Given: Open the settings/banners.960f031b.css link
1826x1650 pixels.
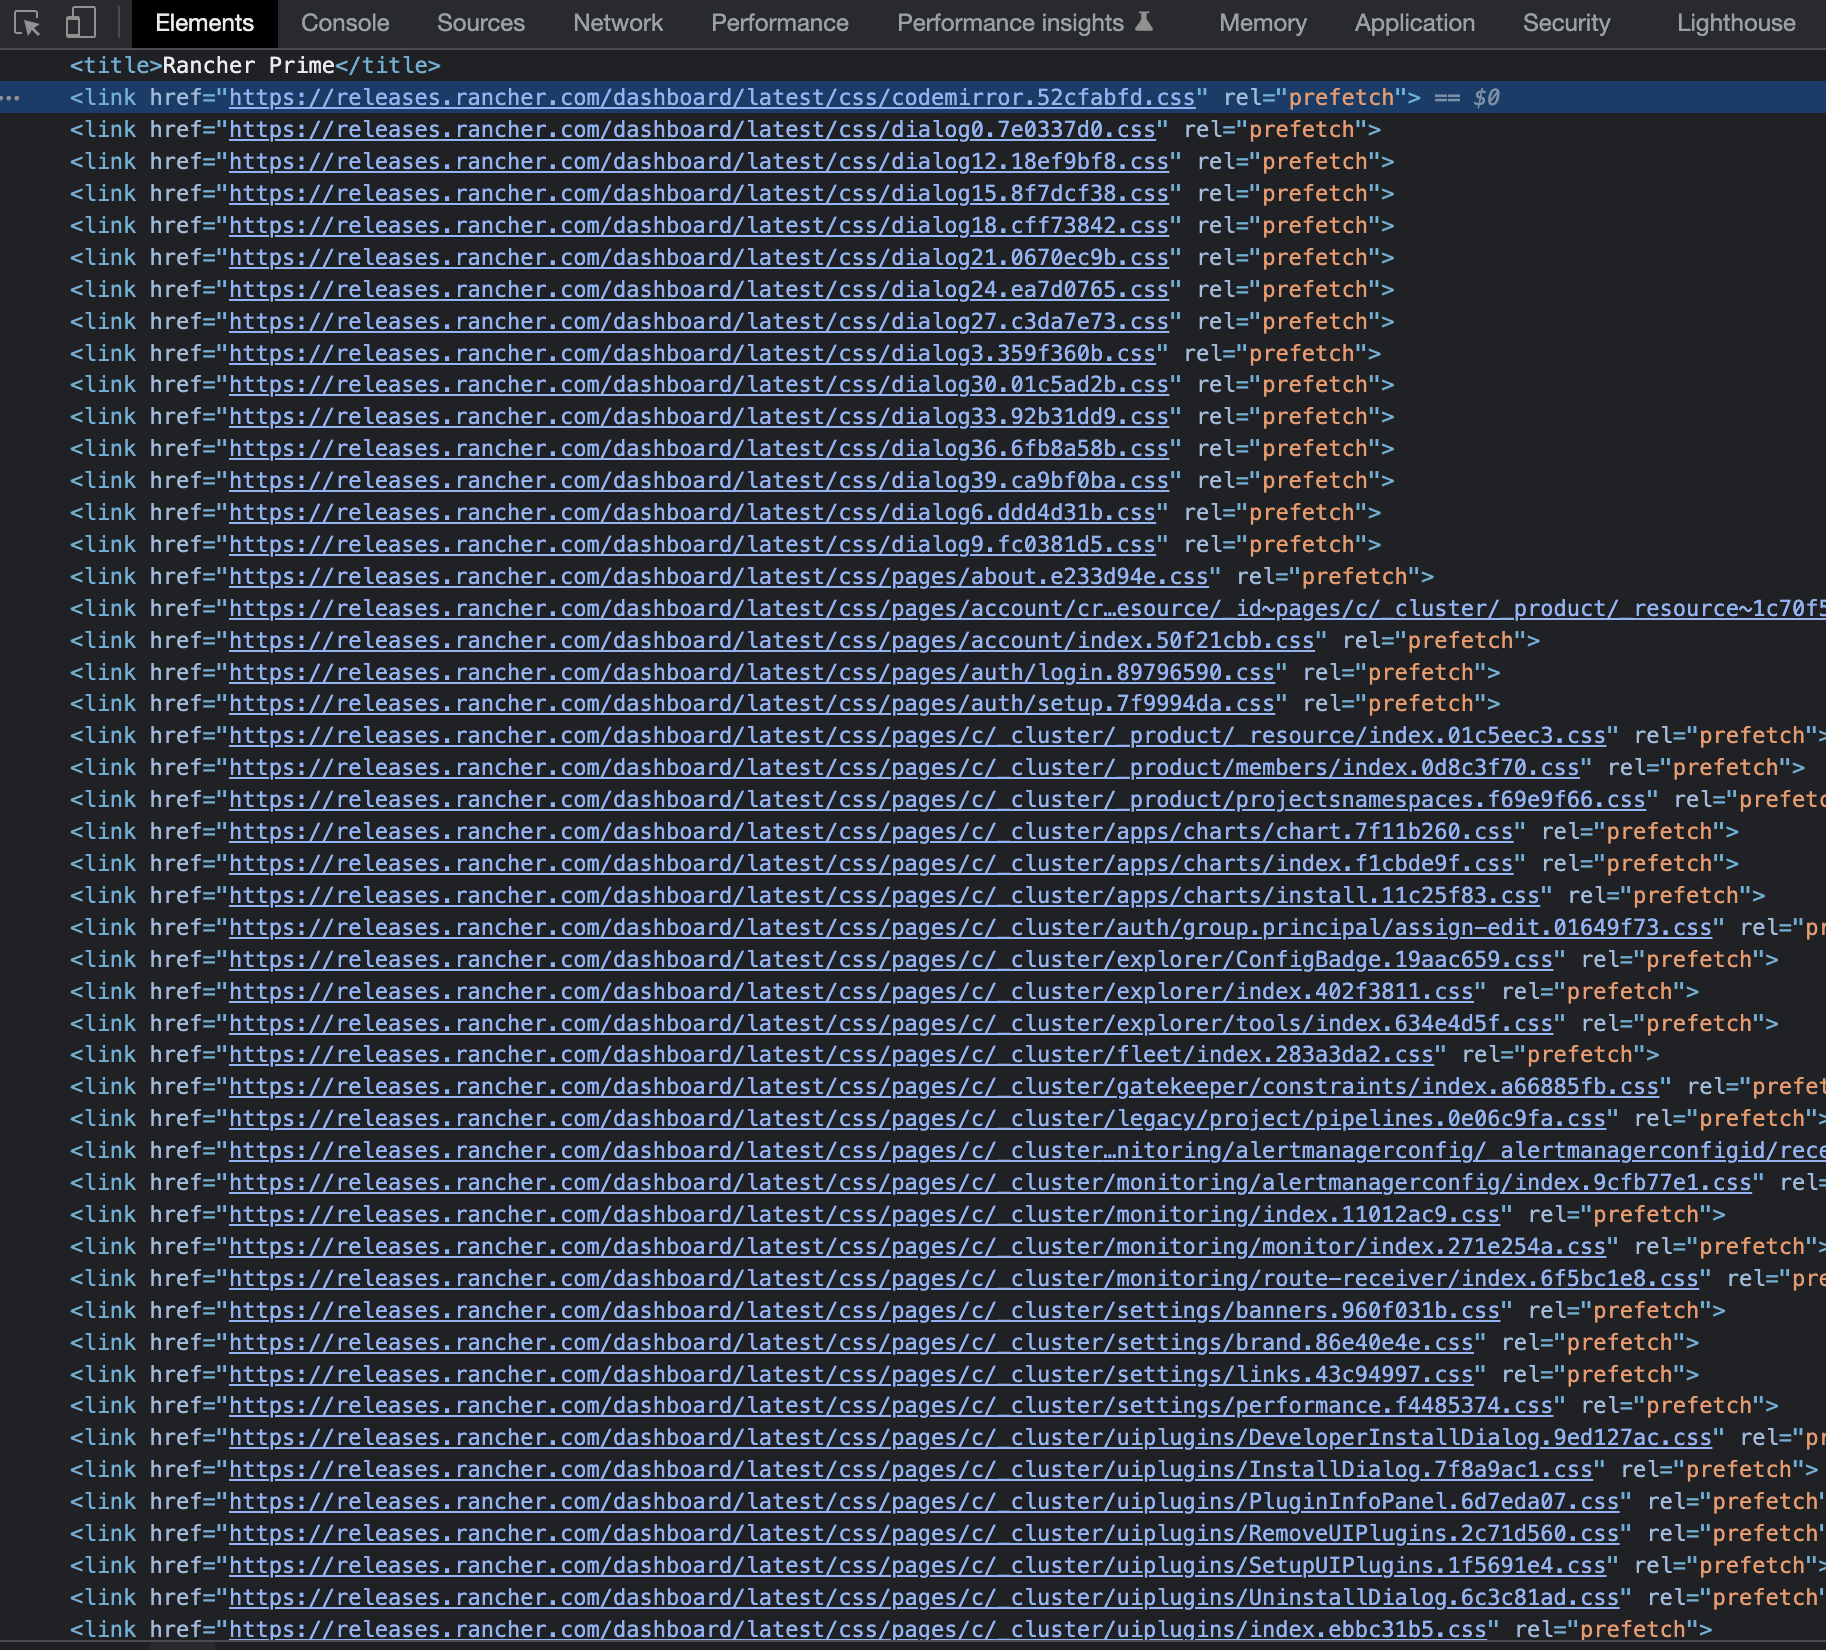Looking at the screenshot, I should [x=865, y=1309].
